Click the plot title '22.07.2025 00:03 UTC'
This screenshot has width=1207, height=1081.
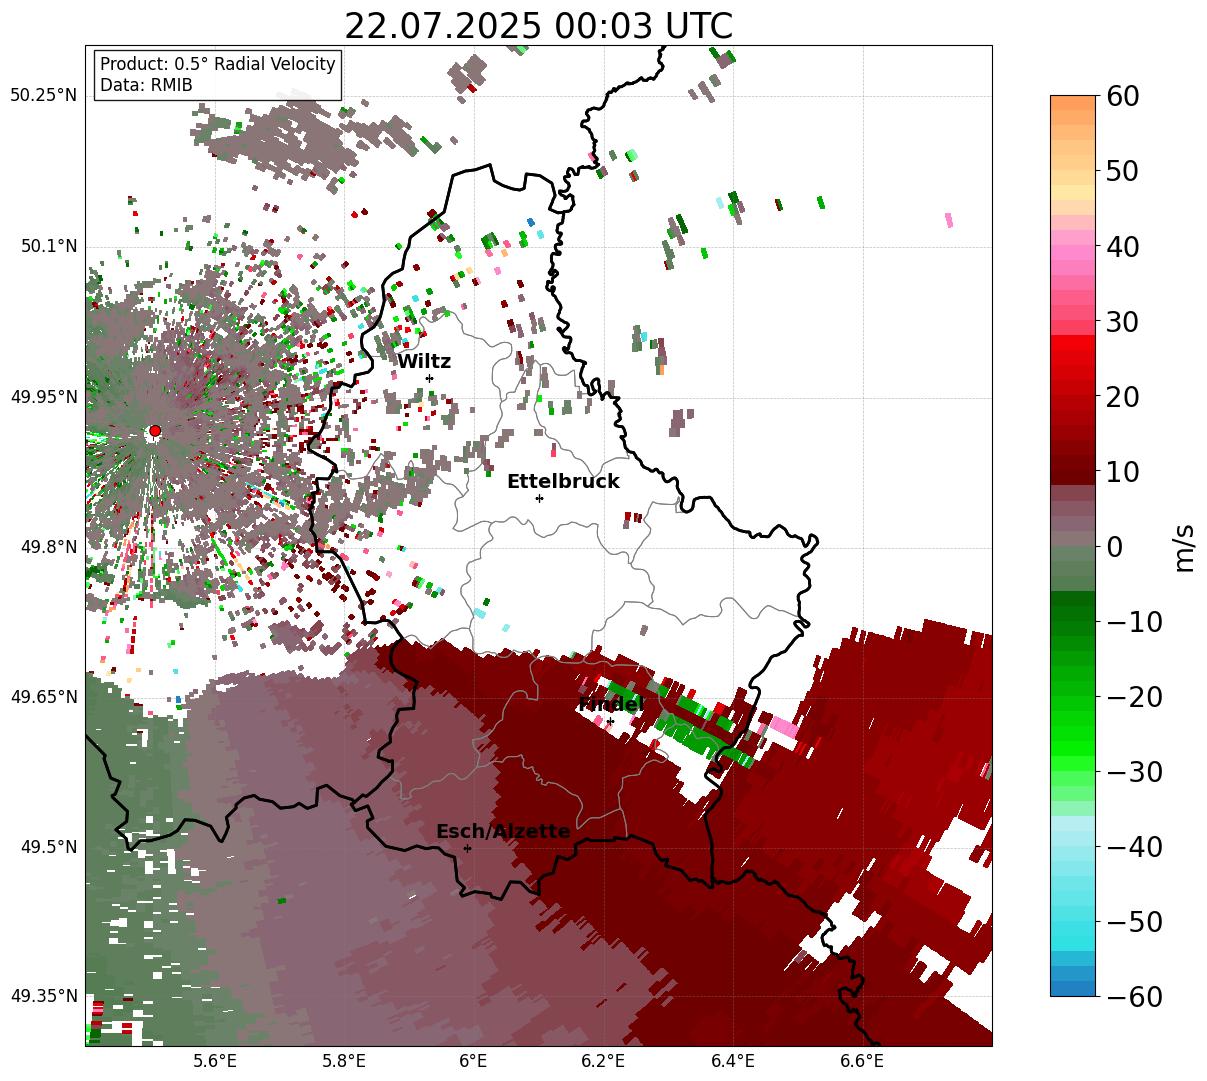pos(538,26)
